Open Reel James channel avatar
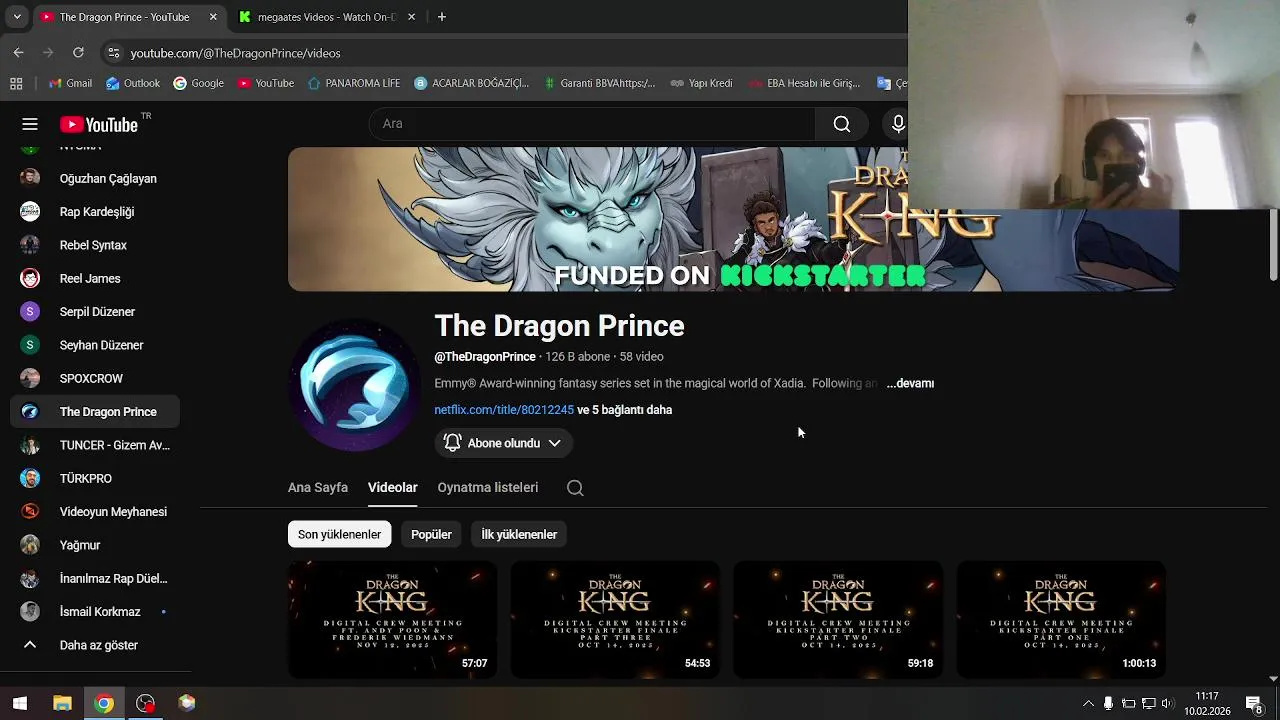This screenshot has width=1280, height=720. pos(30,278)
